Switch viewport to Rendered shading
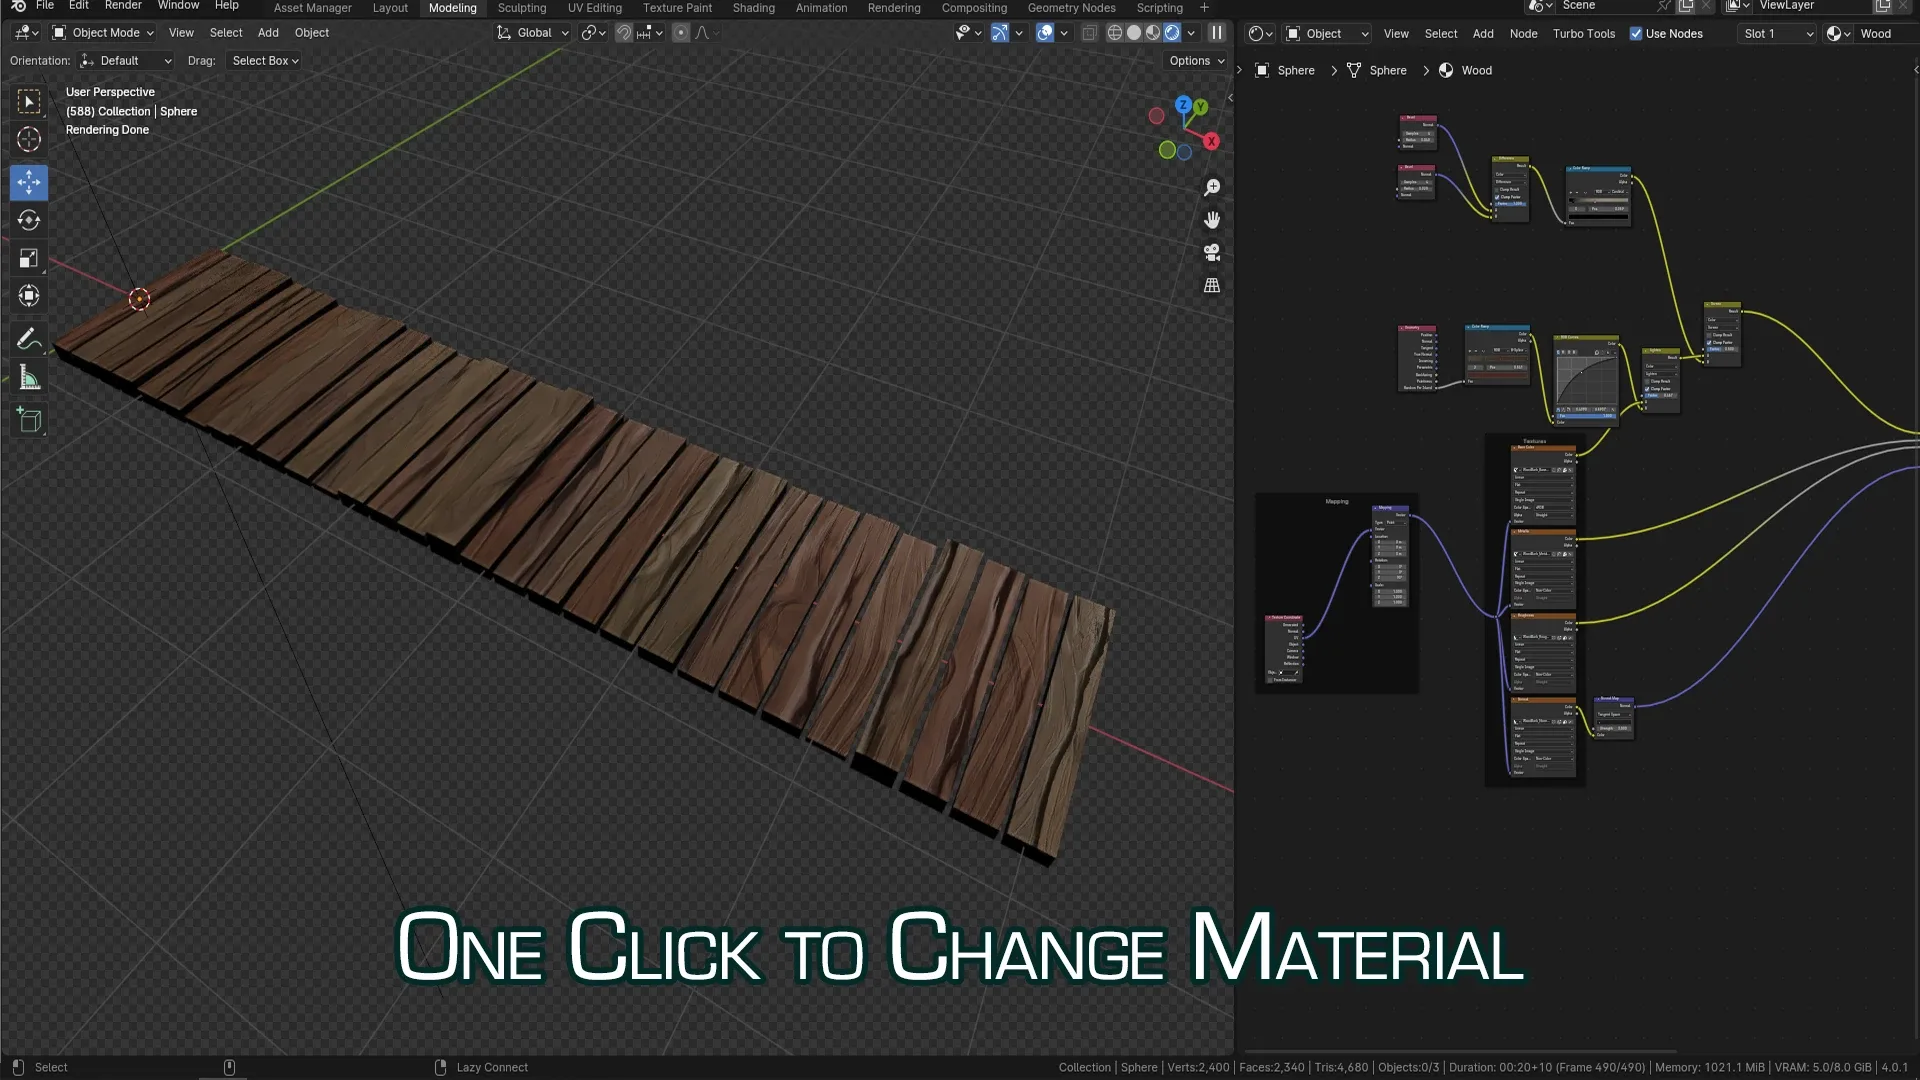This screenshot has height=1080, width=1920. coord(1172,33)
